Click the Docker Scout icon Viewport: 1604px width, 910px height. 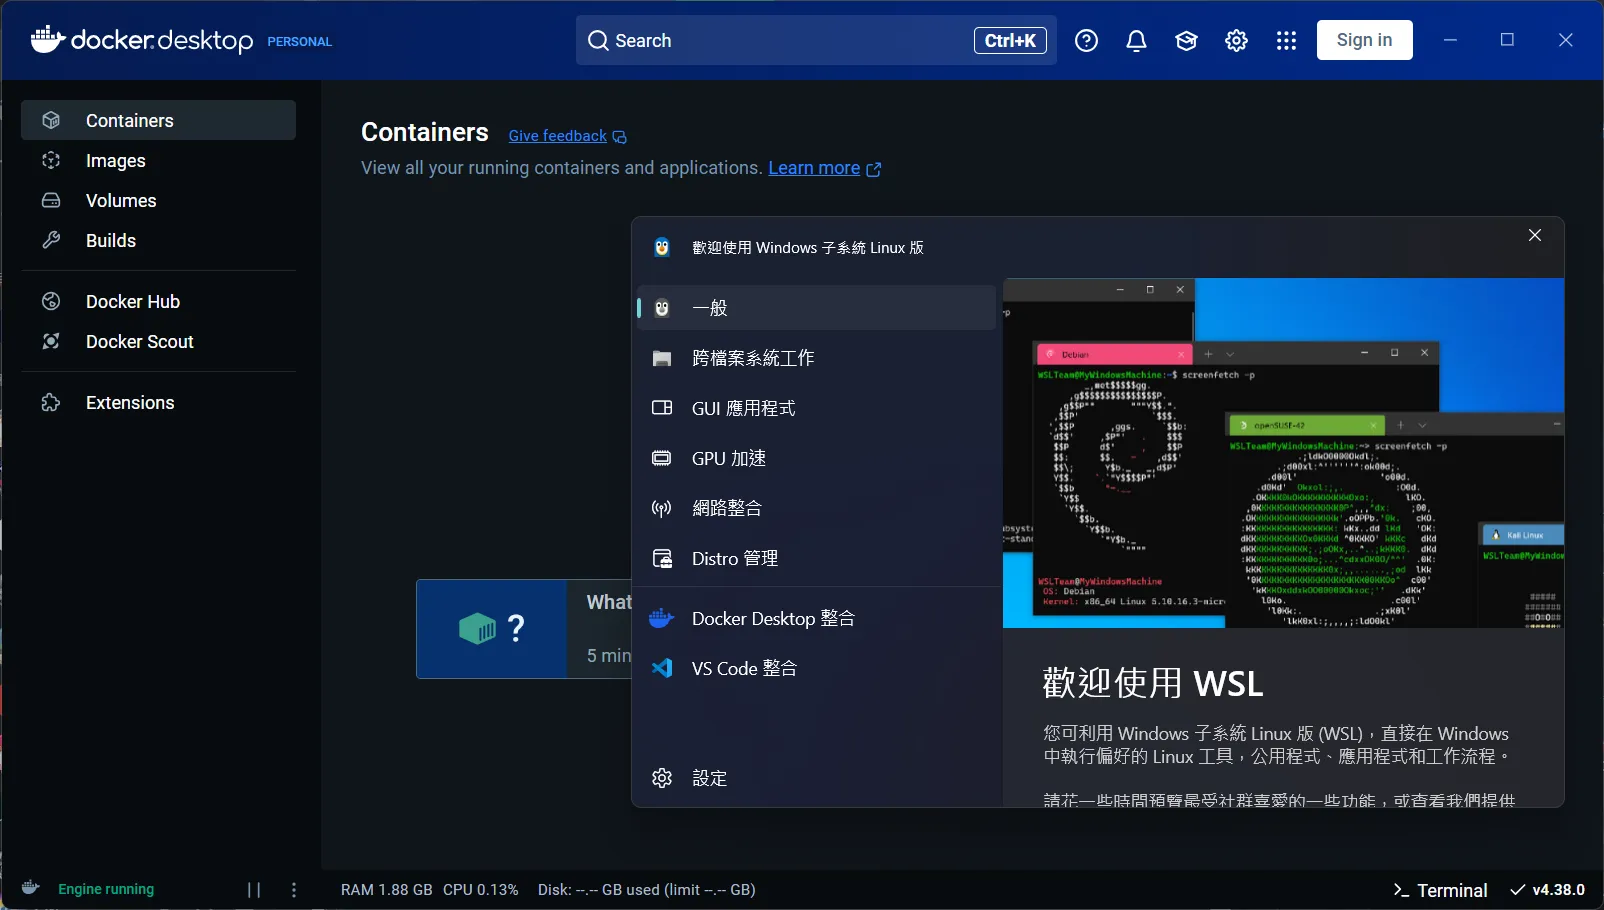[51, 341]
